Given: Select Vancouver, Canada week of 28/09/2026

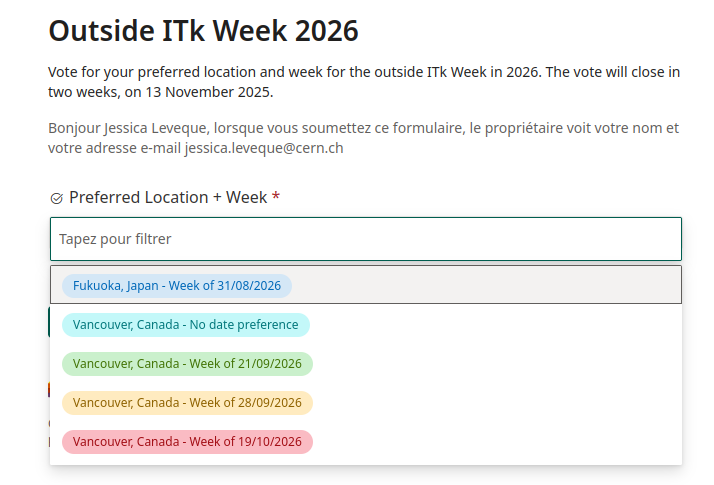Looking at the screenshot, I should click(x=187, y=403).
